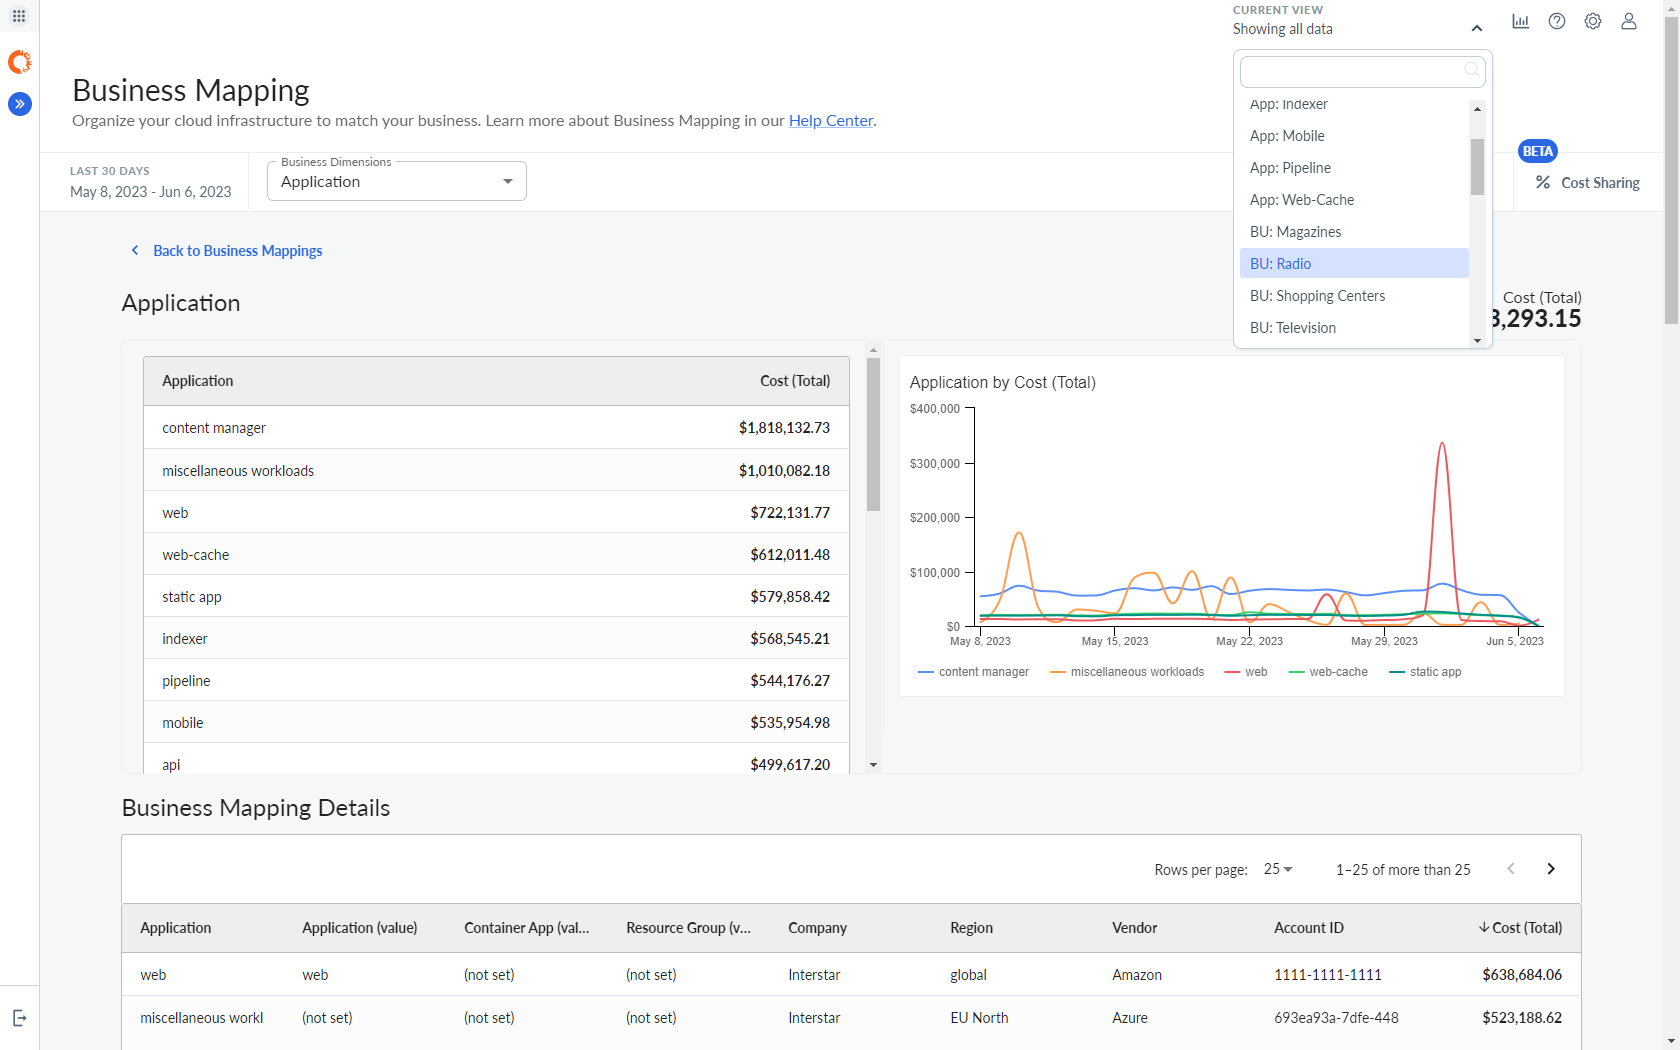
Task: Open the user profile icon
Action: pos(1629,21)
